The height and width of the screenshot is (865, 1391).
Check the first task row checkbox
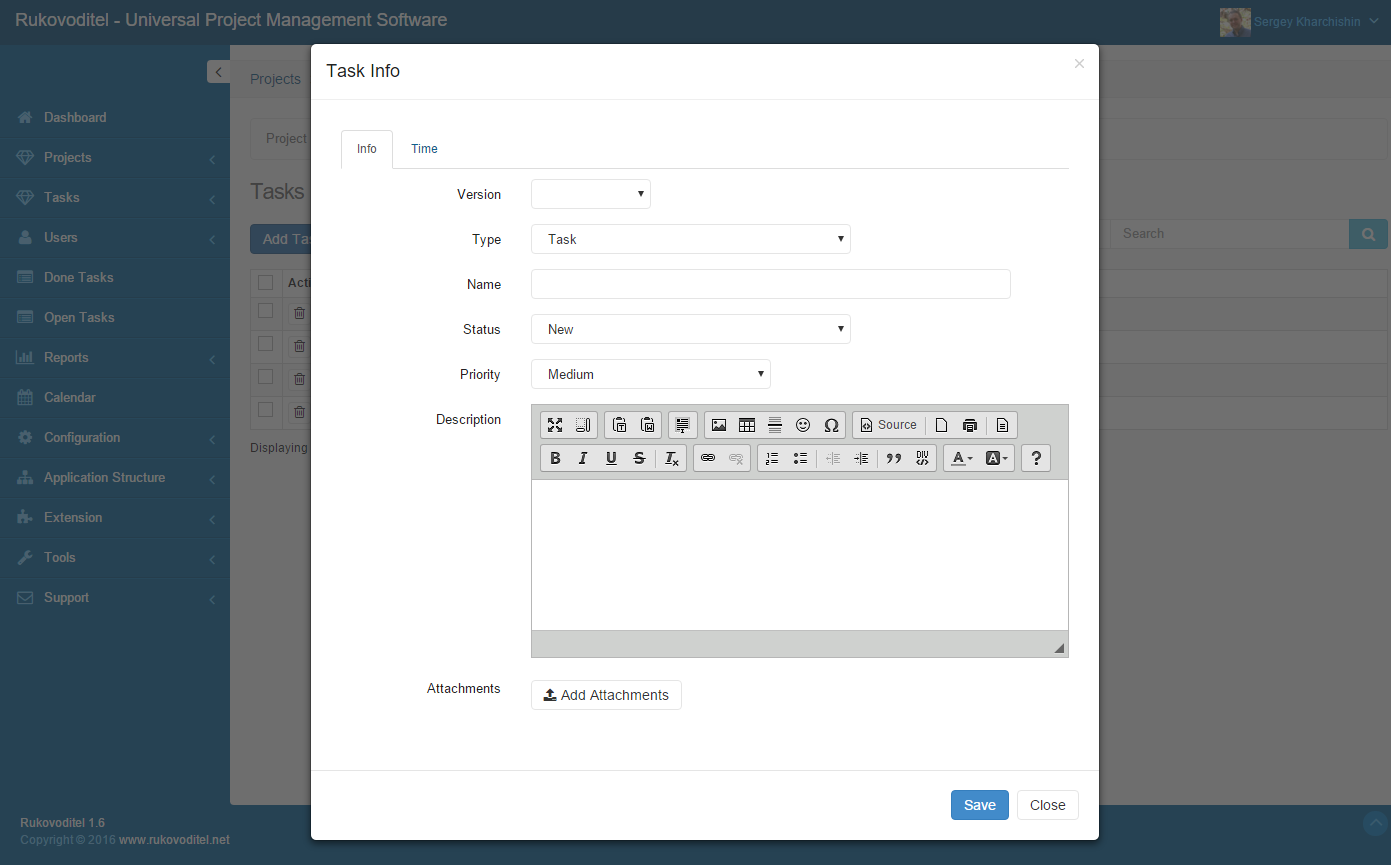265,313
